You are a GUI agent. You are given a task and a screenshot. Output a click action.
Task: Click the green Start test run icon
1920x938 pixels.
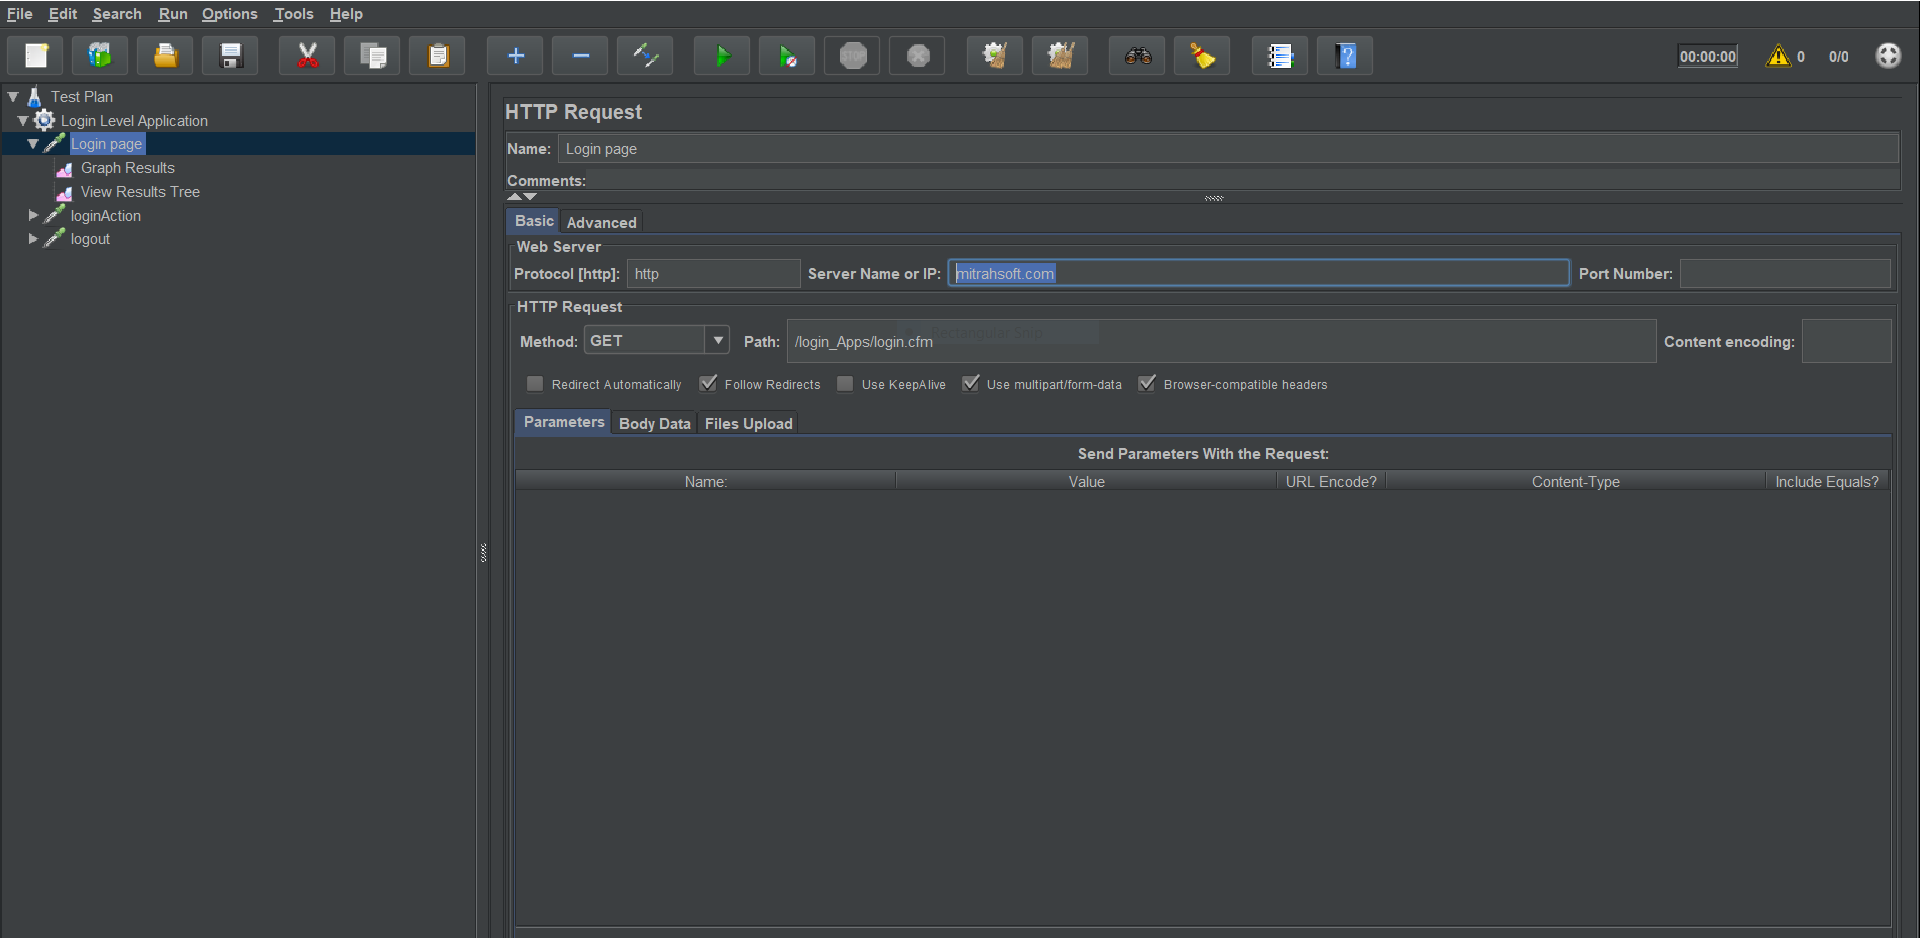722,56
